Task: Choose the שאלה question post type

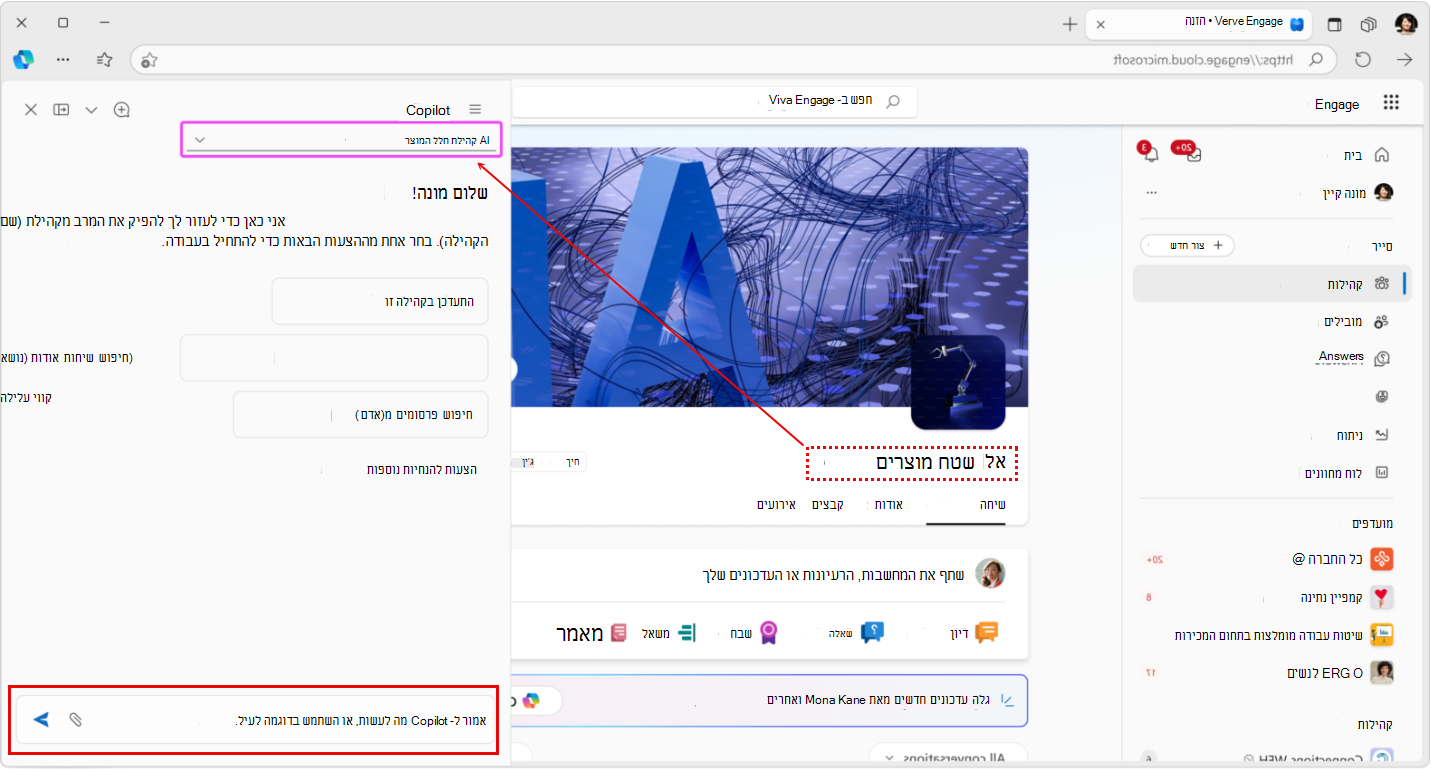Action: [x=858, y=632]
